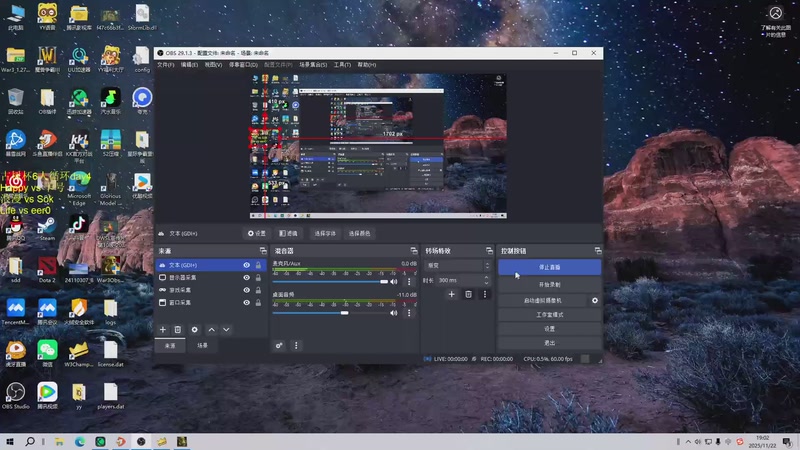Hide the 文本 (GDI+) source eye icon
Screen dimensions: 800x450
click(247, 265)
